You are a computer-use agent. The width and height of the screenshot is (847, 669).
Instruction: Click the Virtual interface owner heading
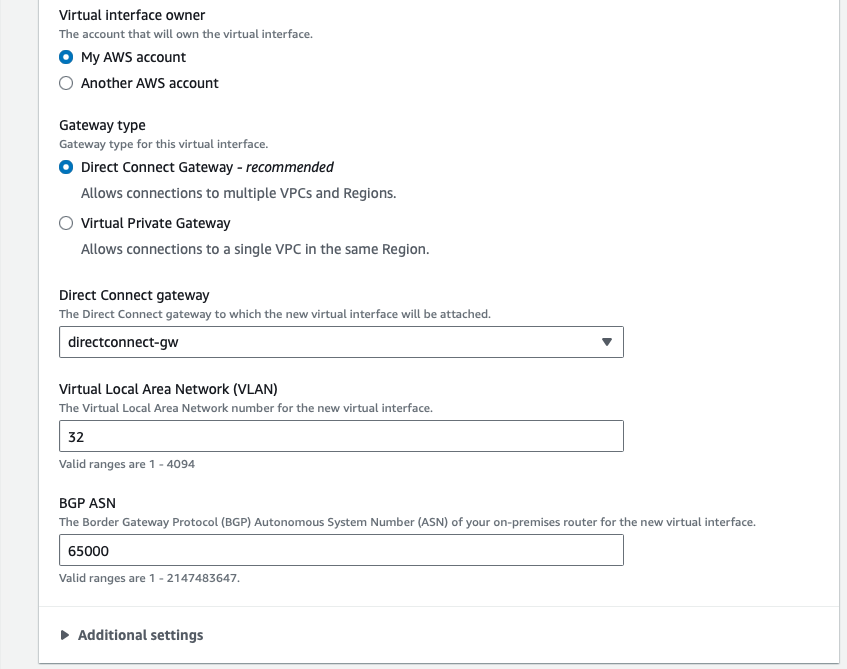pos(132,15)
